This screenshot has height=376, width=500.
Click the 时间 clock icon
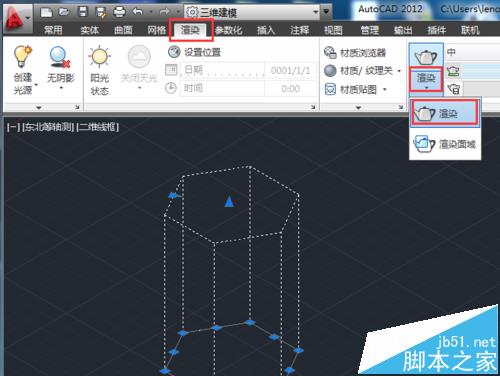[171, 88]
